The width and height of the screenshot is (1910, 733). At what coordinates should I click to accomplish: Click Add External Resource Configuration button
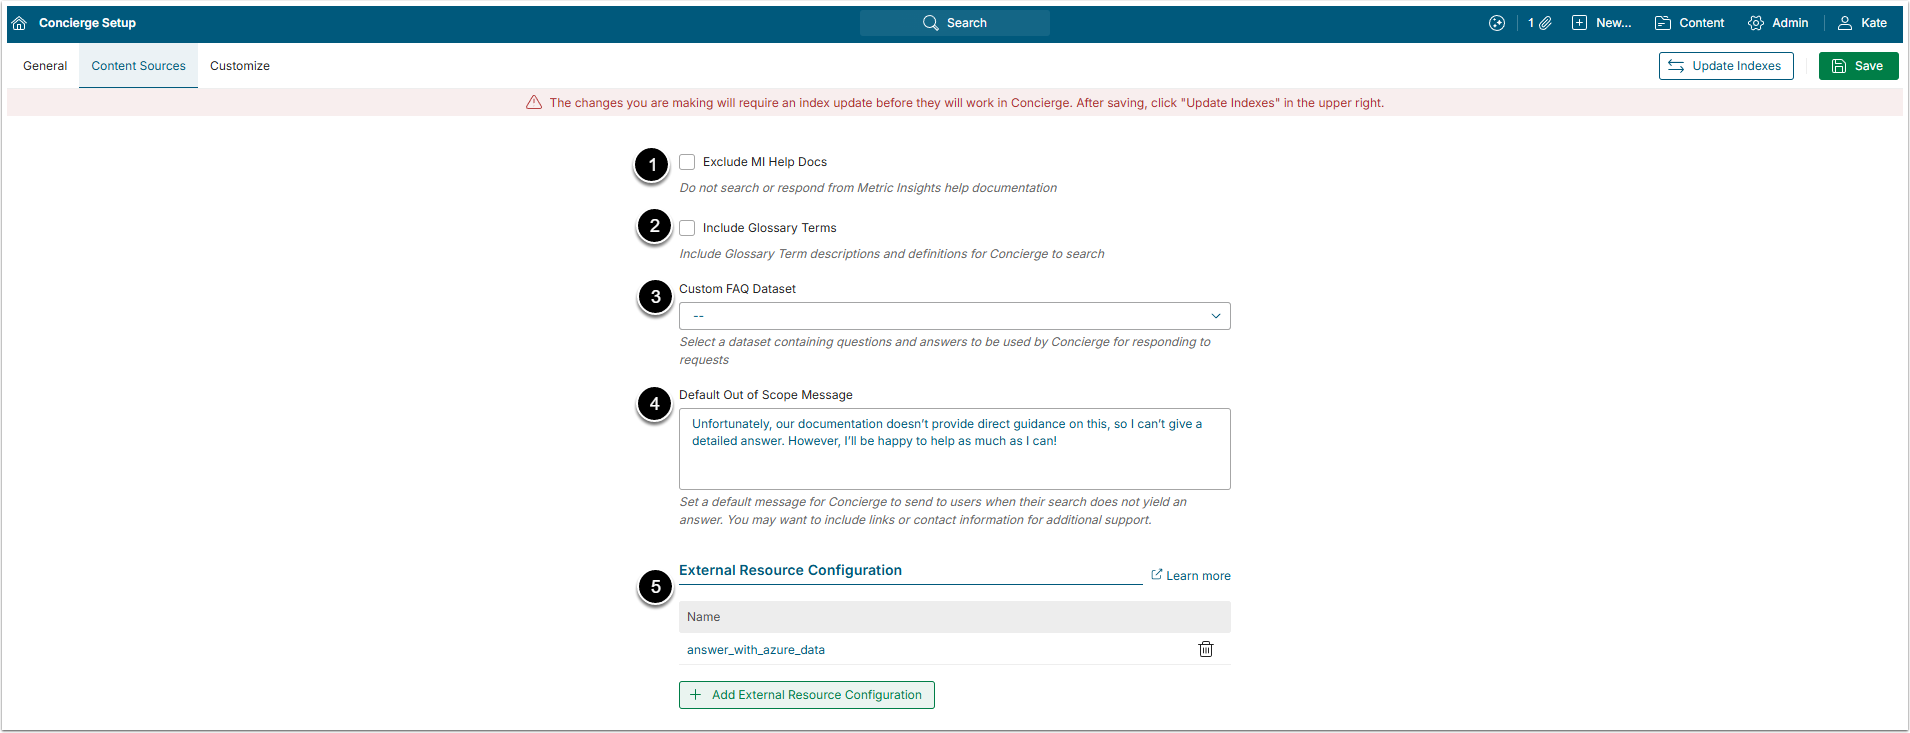point(806,695)
